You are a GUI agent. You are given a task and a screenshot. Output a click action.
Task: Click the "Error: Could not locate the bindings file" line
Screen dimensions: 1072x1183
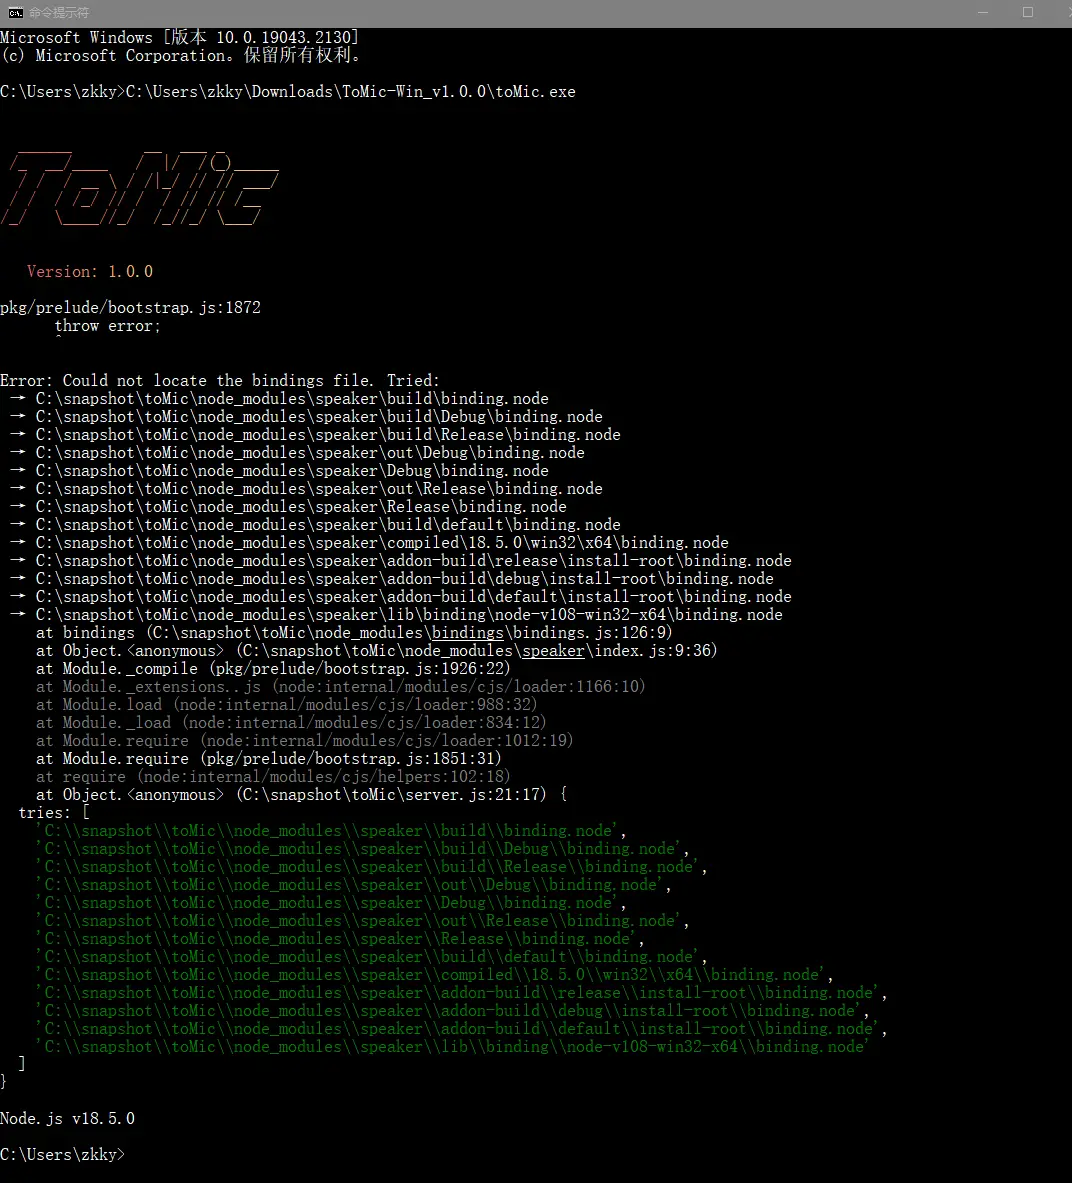(x=220, y=381)
